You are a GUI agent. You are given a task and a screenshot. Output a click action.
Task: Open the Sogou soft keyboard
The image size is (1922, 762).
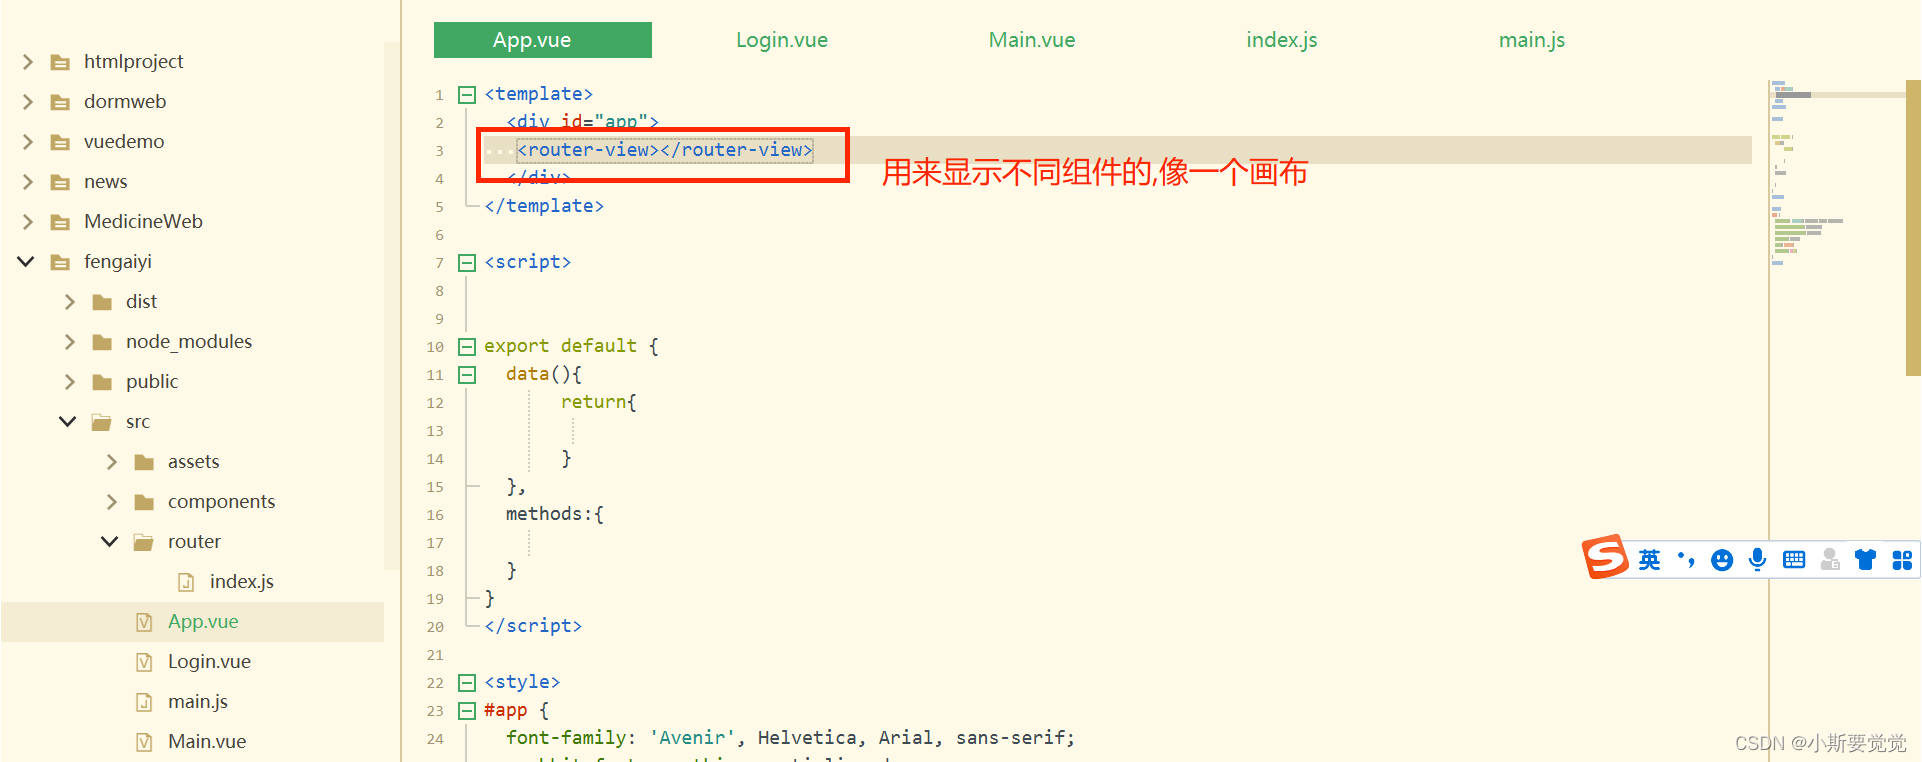click(x=1794, y=560)
